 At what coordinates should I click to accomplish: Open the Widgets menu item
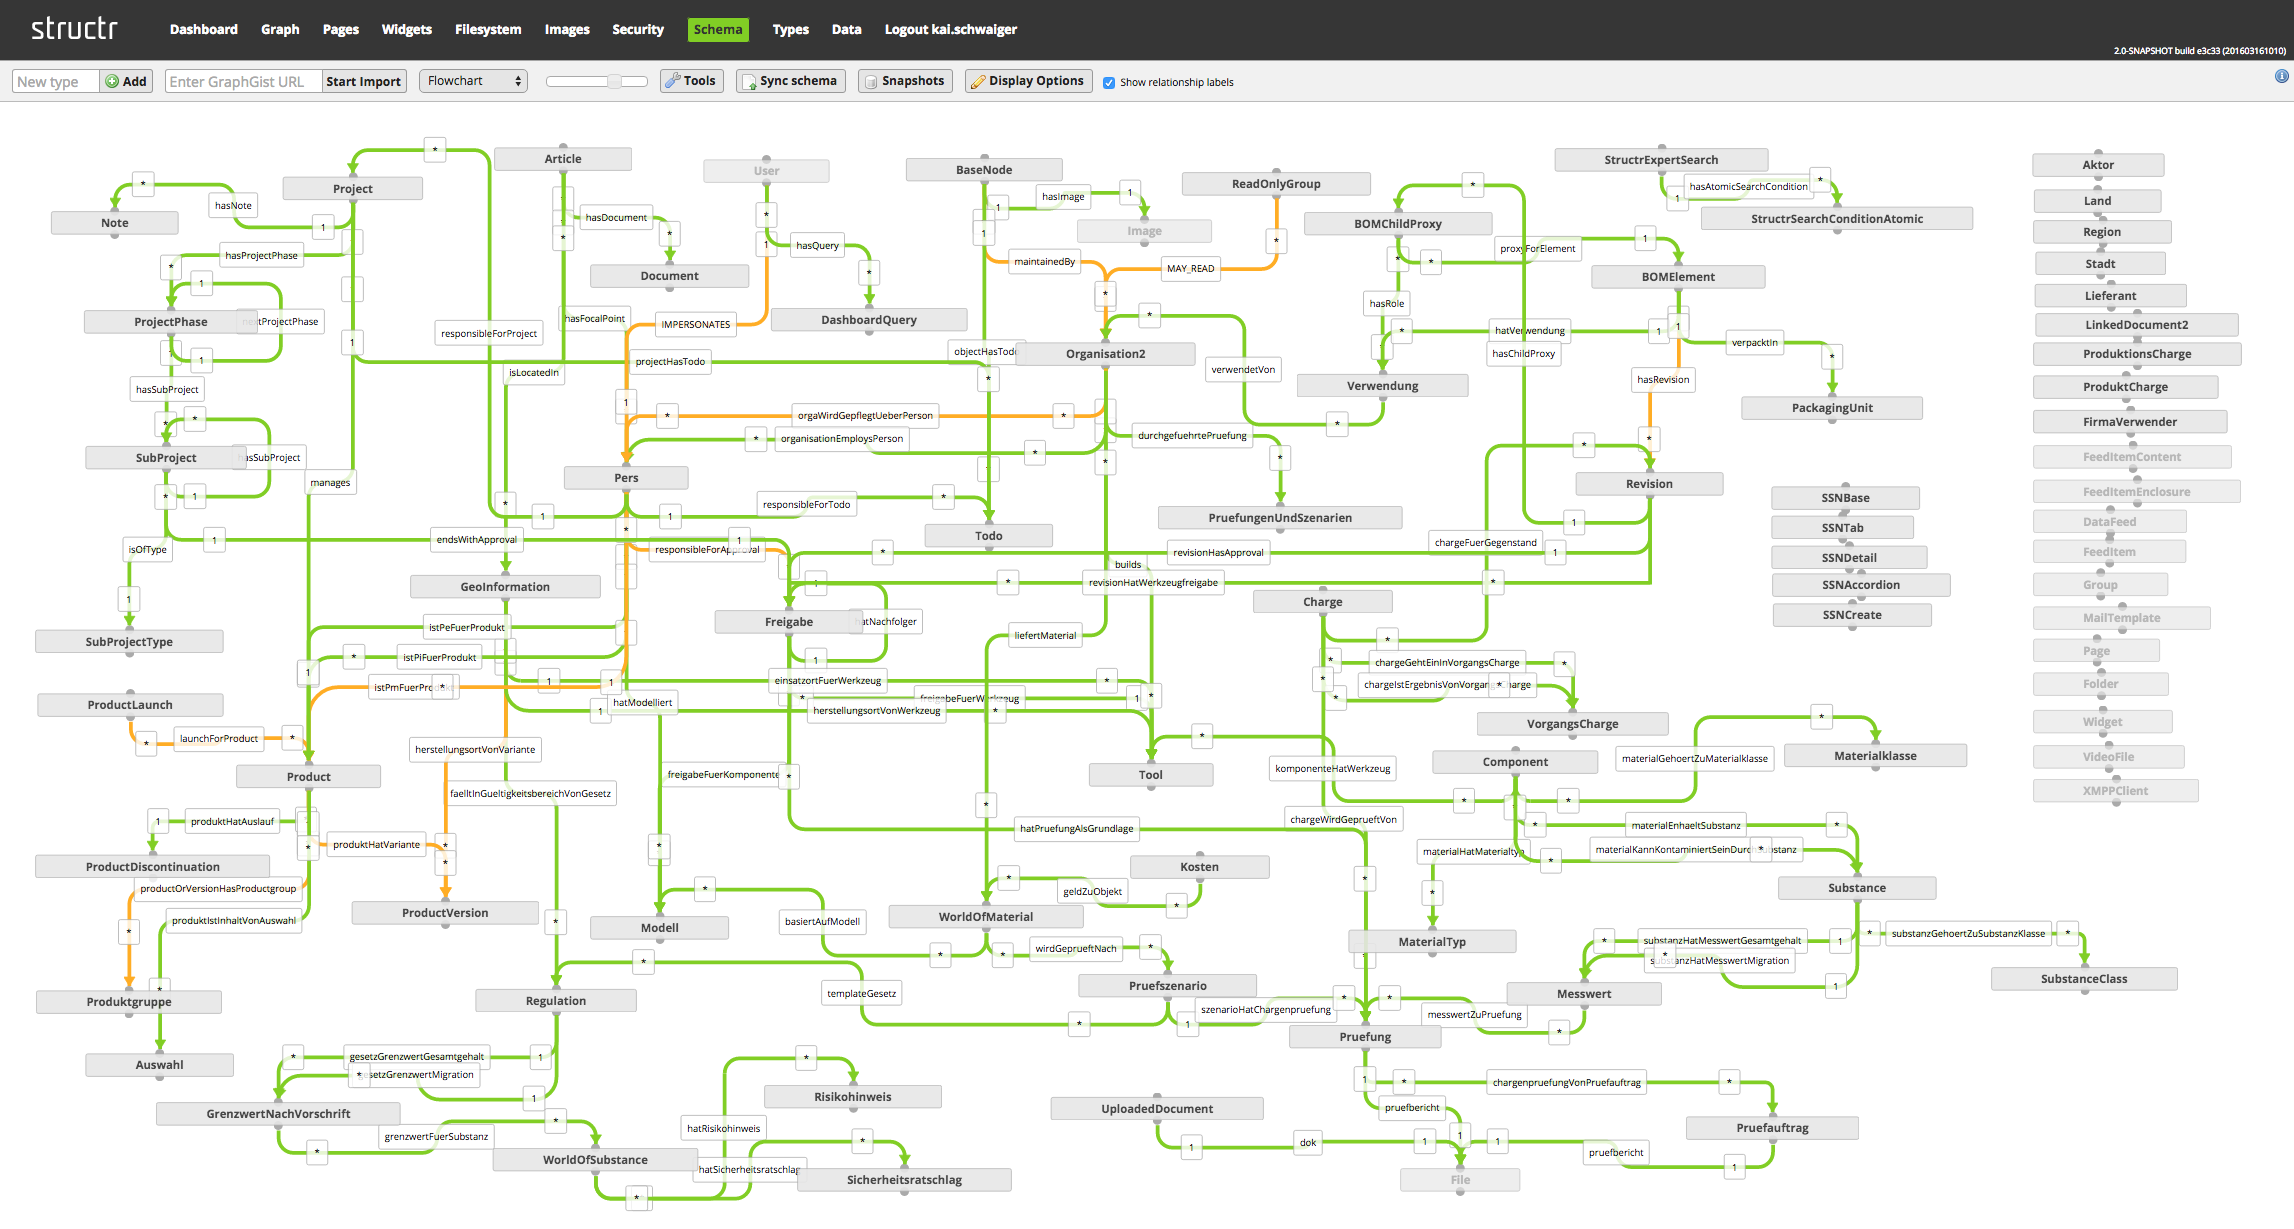click(x=407, y=29)
